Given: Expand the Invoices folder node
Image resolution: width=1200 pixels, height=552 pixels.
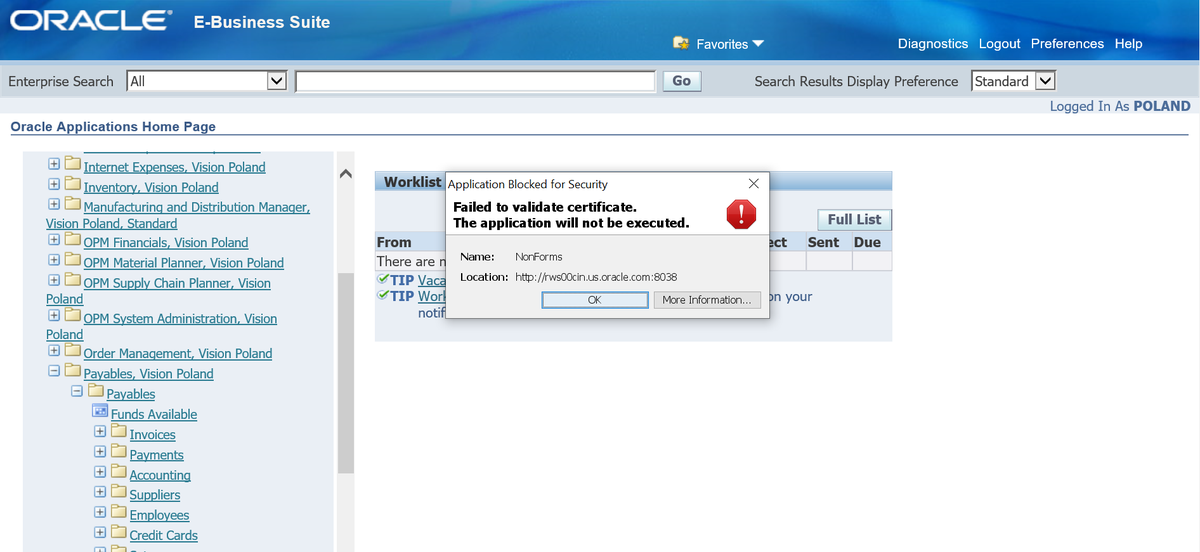Looking at the screenshot, I should (100, 434).
